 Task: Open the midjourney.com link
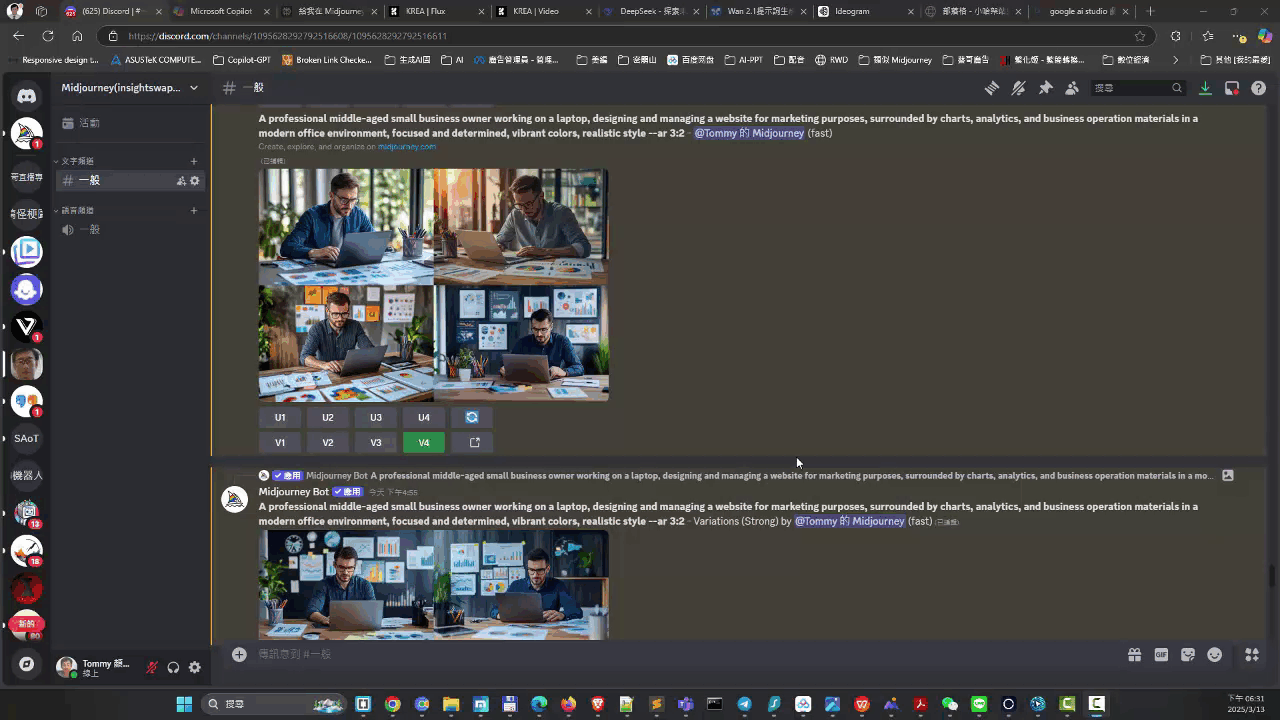(x=406, y=147)
